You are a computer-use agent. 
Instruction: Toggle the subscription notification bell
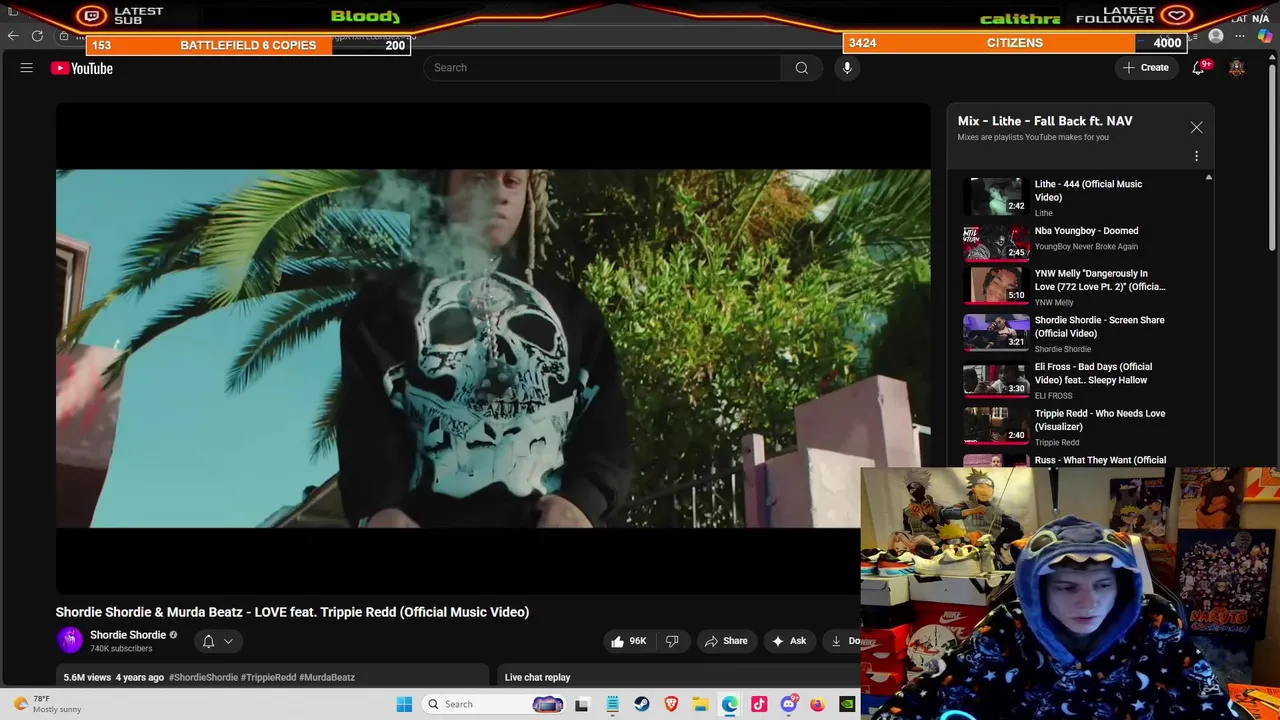208,641
